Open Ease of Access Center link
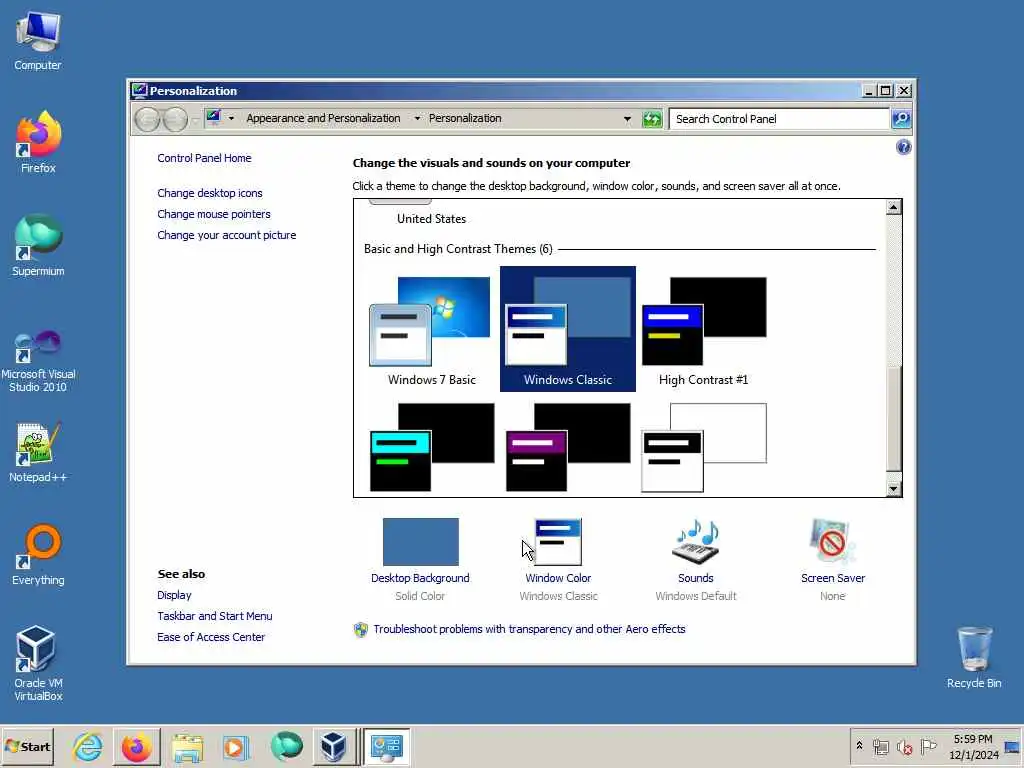 211,637
